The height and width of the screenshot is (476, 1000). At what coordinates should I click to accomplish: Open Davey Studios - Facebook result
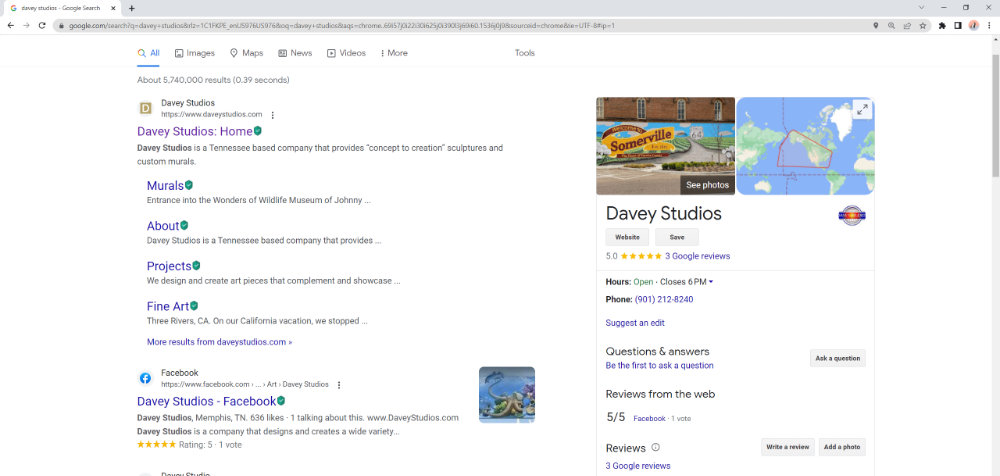coord(206,401)
